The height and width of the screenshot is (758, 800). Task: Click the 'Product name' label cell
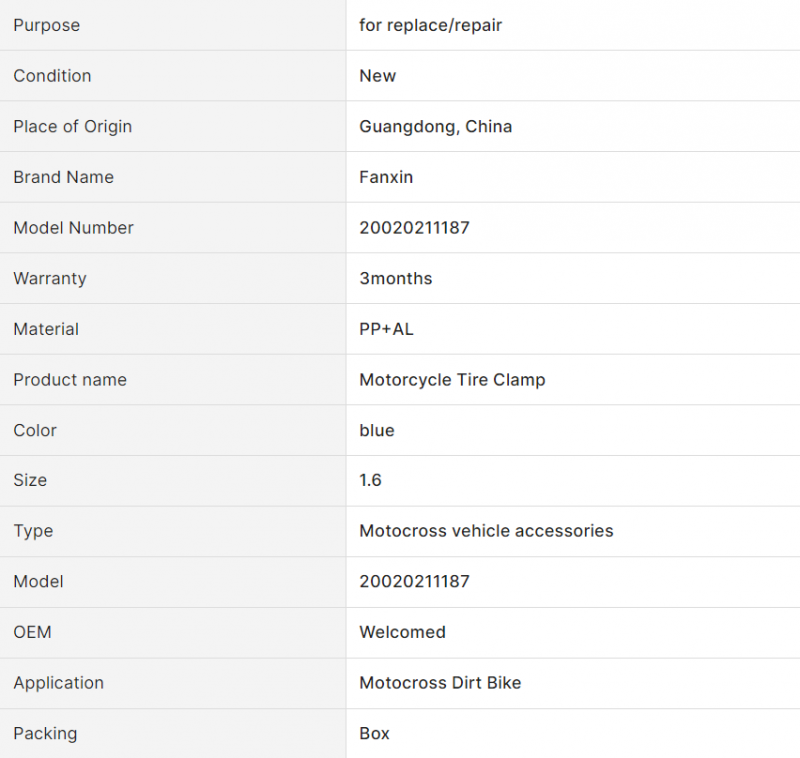(173, 380)
